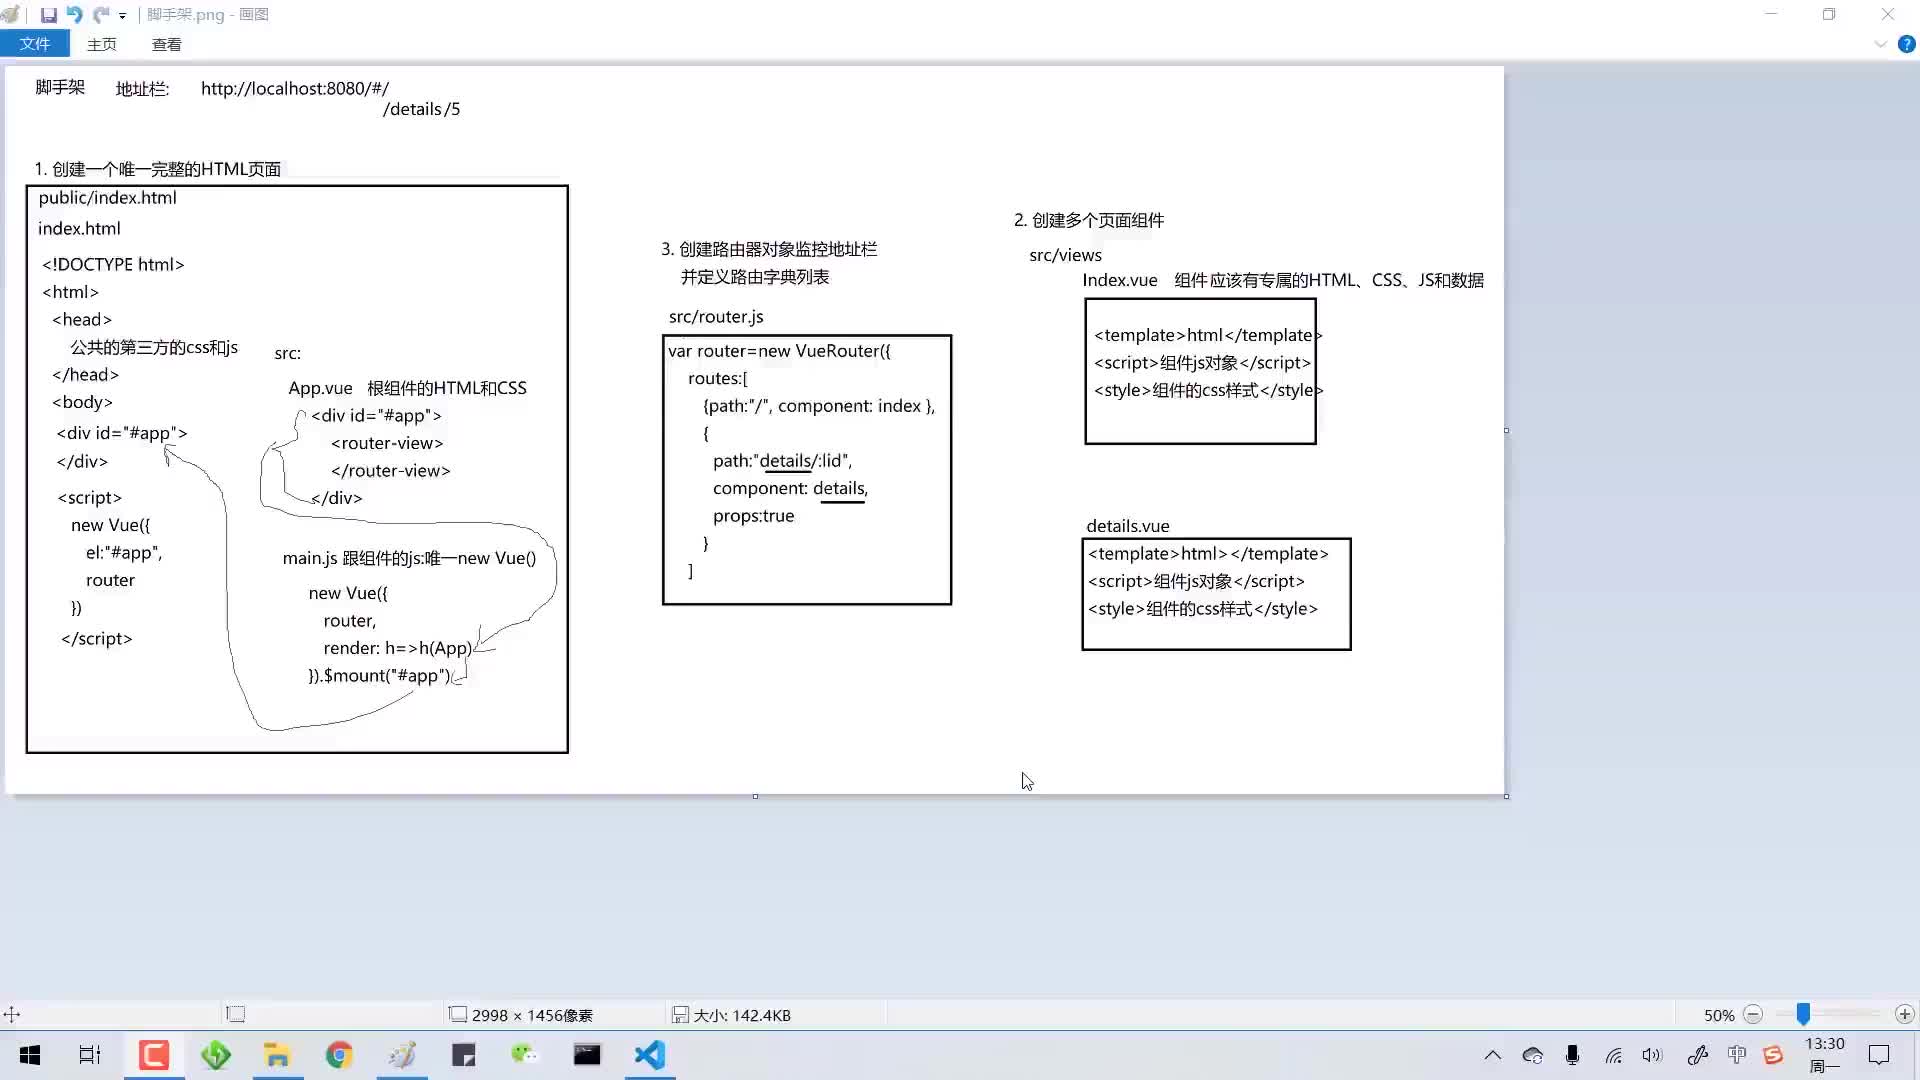Show hidden system tray icons
The width and height of the screenshot is (1920, 1080).
pos(1492,1055)
